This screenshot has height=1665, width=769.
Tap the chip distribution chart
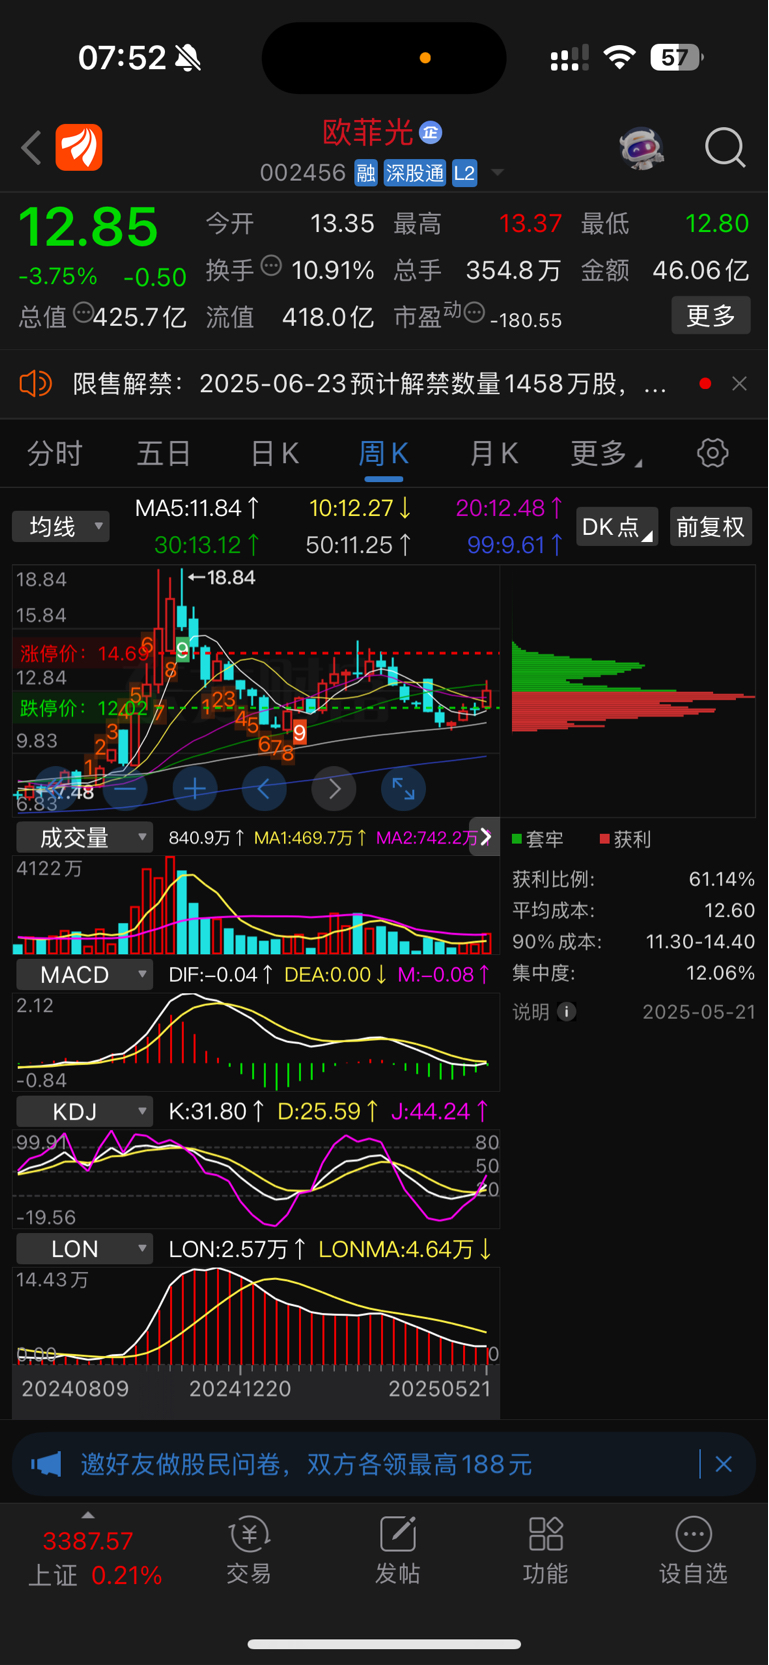[633, 692]
